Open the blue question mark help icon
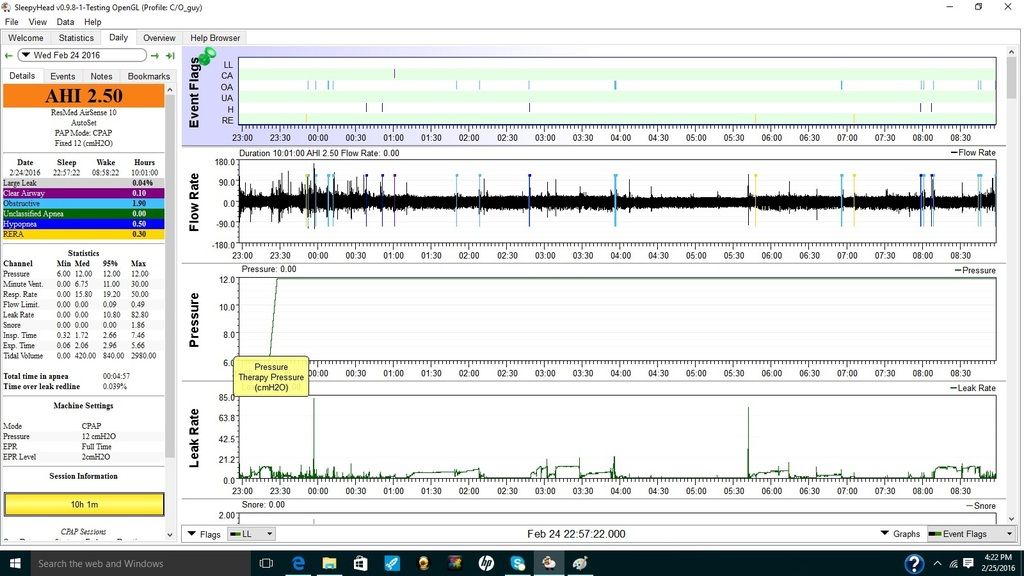This screenshot has width=1024, height=576. point(914,563)
